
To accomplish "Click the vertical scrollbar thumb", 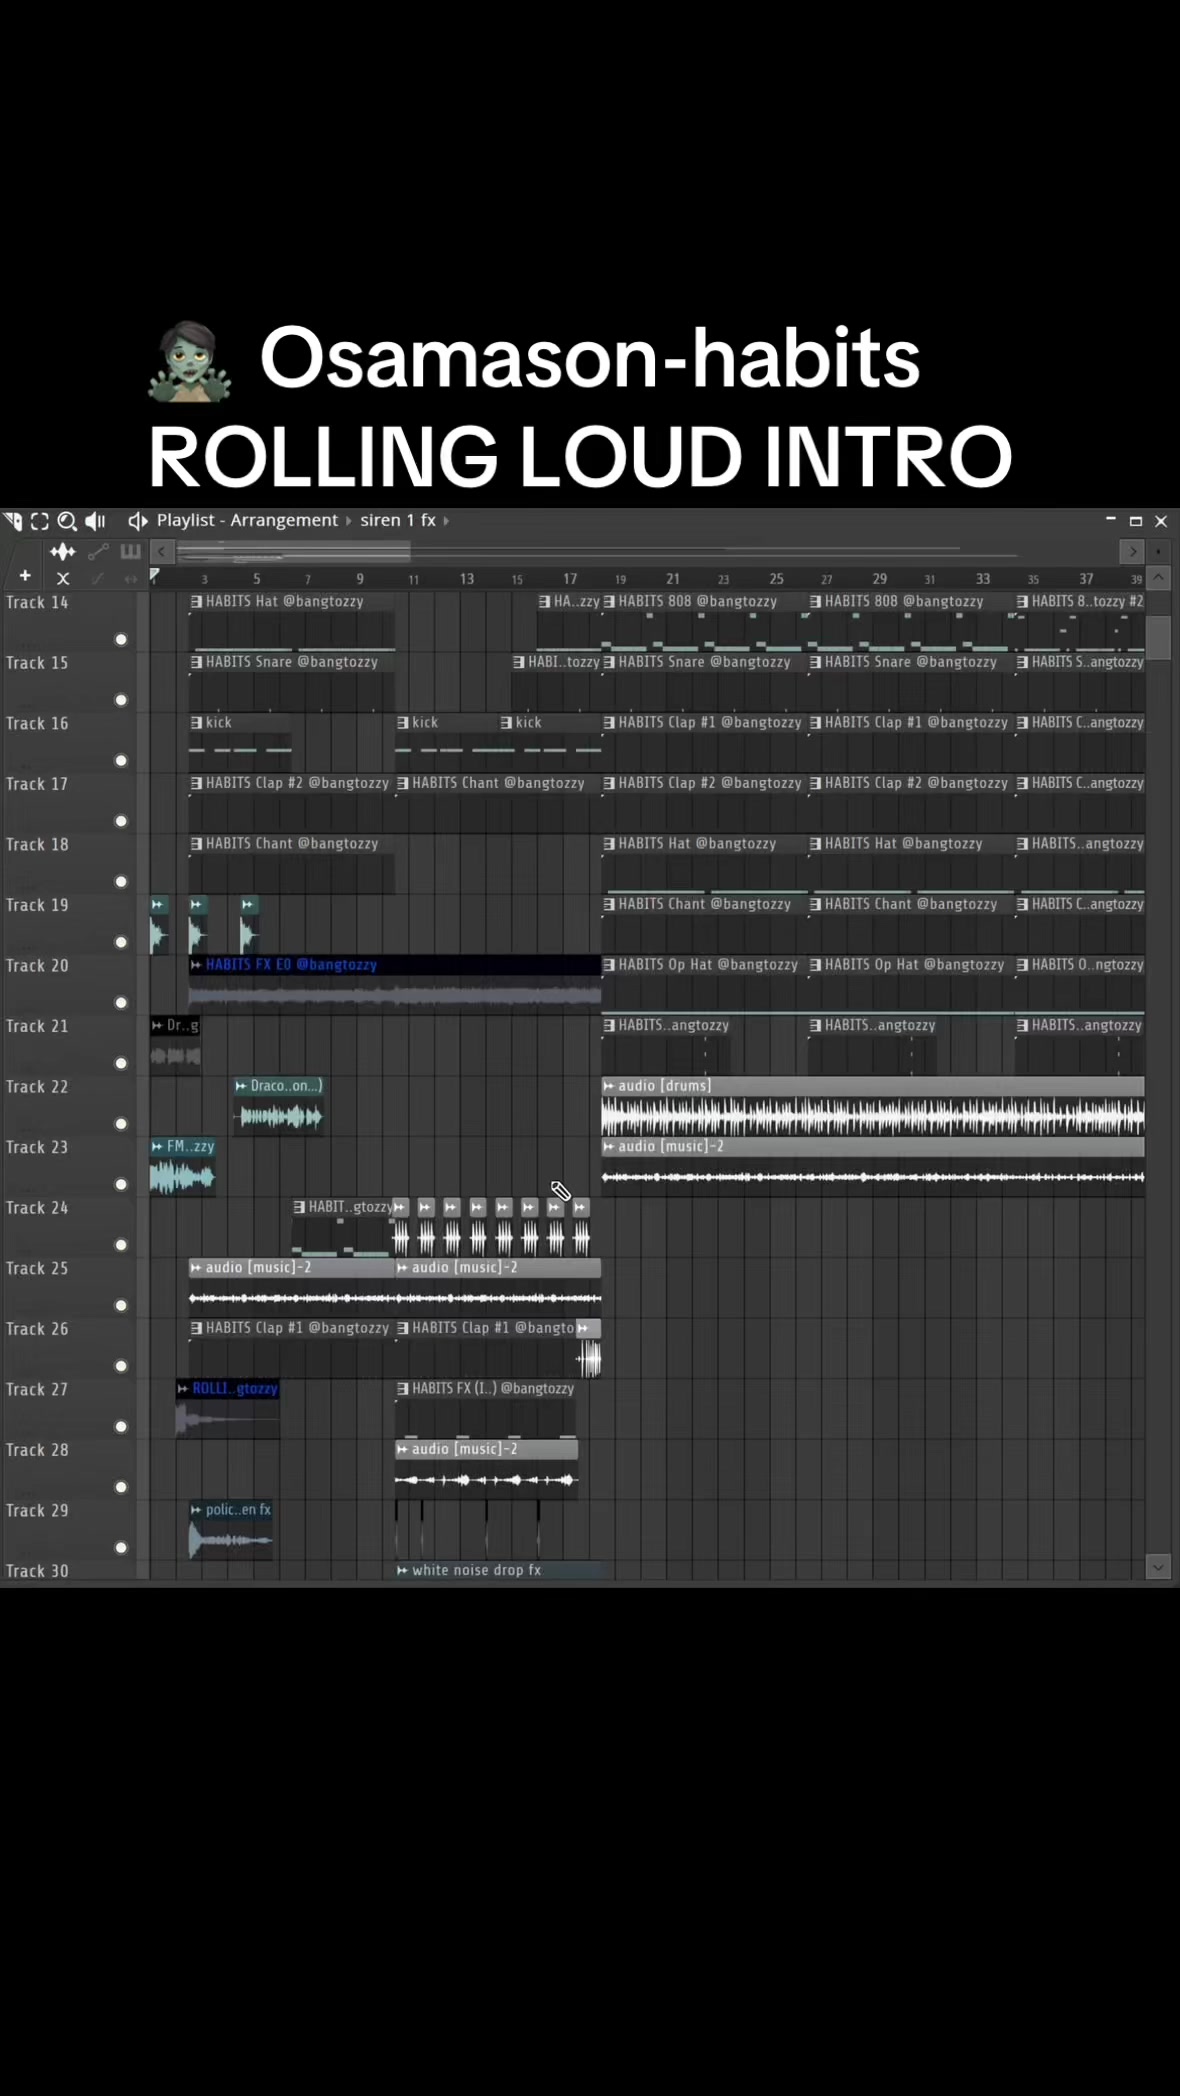I will pyautogui.click(x=1158, y=638).
